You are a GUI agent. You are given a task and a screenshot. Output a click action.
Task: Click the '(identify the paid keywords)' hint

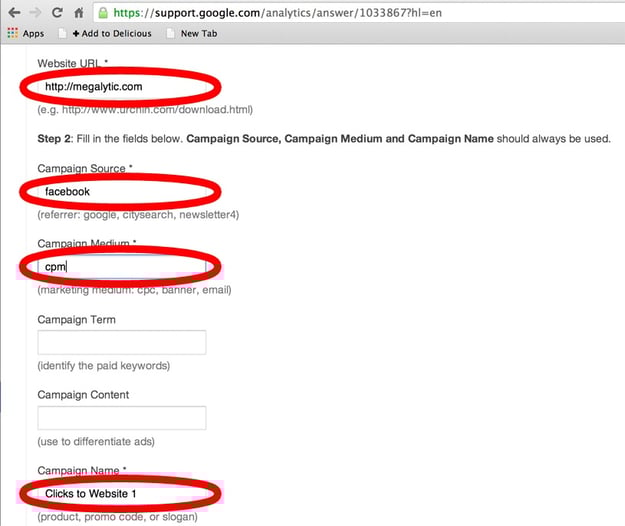coord(104,365)
